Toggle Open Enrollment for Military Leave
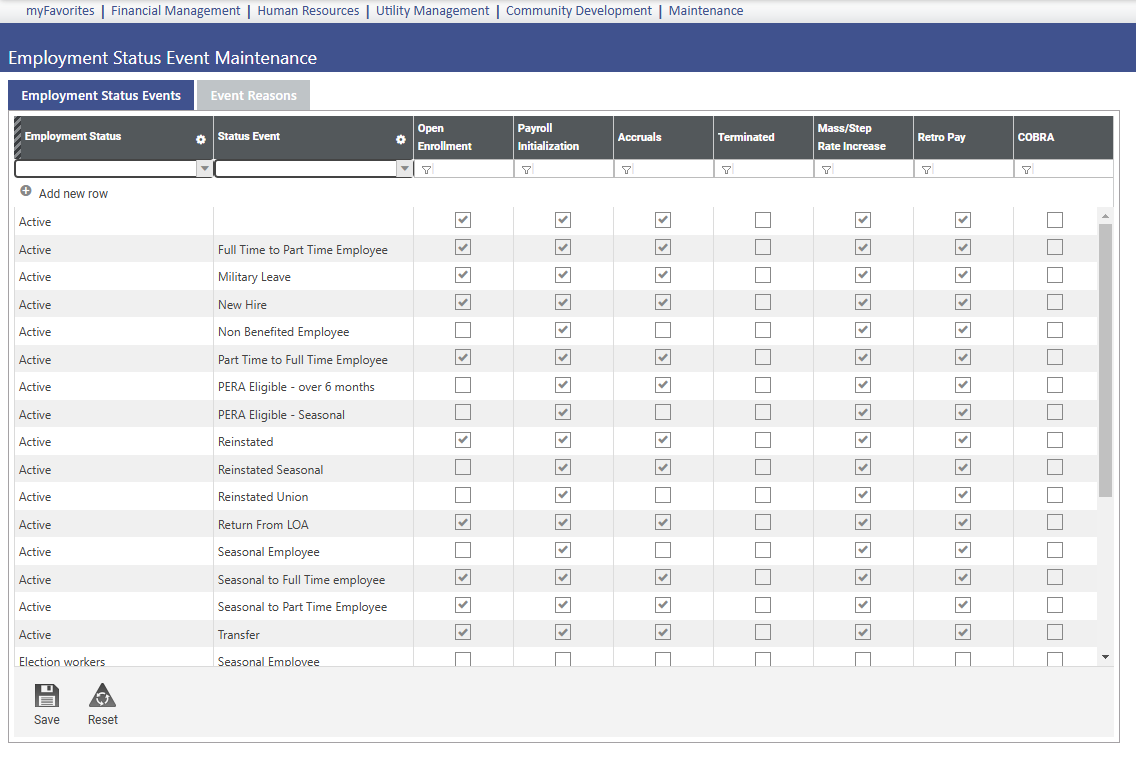This screenshot has width=1136, height=757. coord(463,275)
